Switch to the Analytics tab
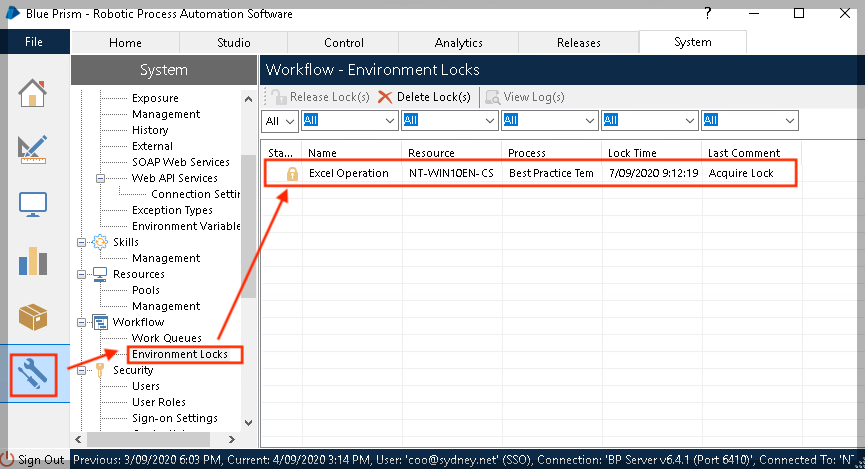Screen dimensions: 865x469 pyautogui.click(x=458, y=42)
